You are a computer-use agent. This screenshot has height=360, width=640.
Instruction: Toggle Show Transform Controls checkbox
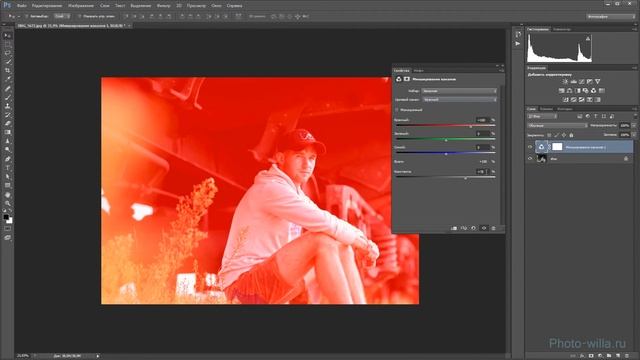[x=80, y=16]
